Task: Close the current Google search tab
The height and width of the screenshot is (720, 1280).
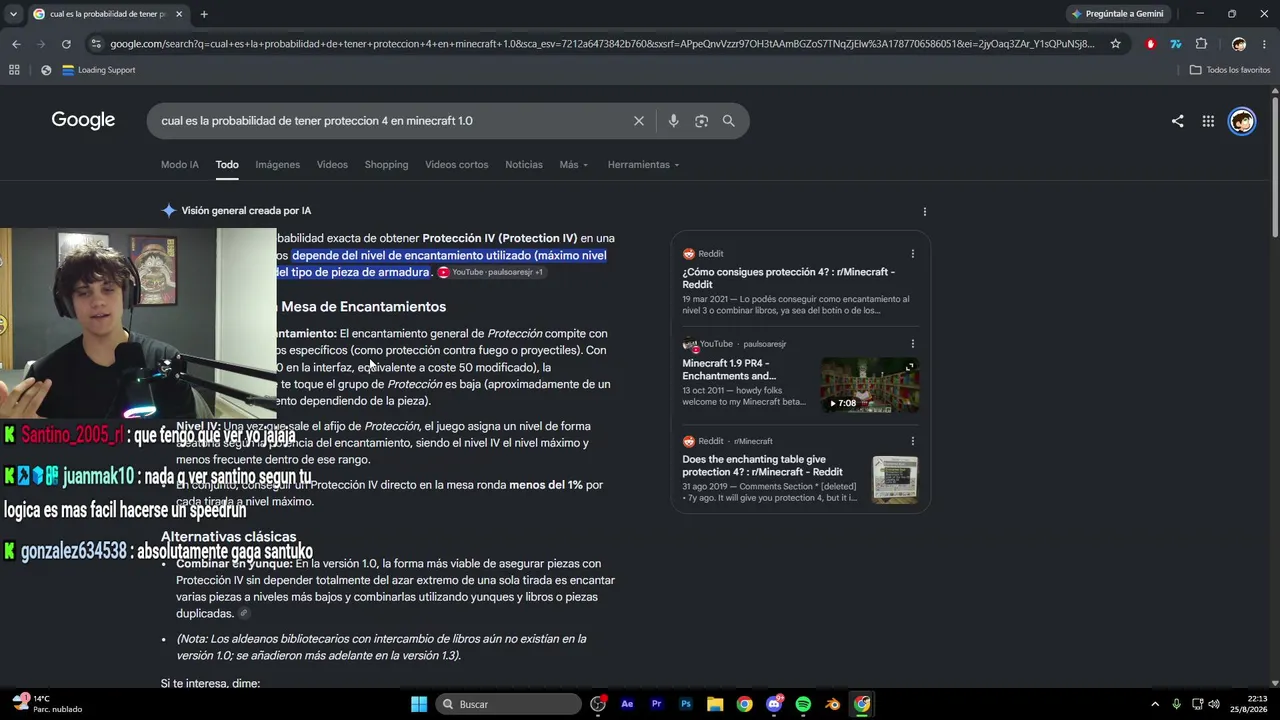Action: coord(179,14)
